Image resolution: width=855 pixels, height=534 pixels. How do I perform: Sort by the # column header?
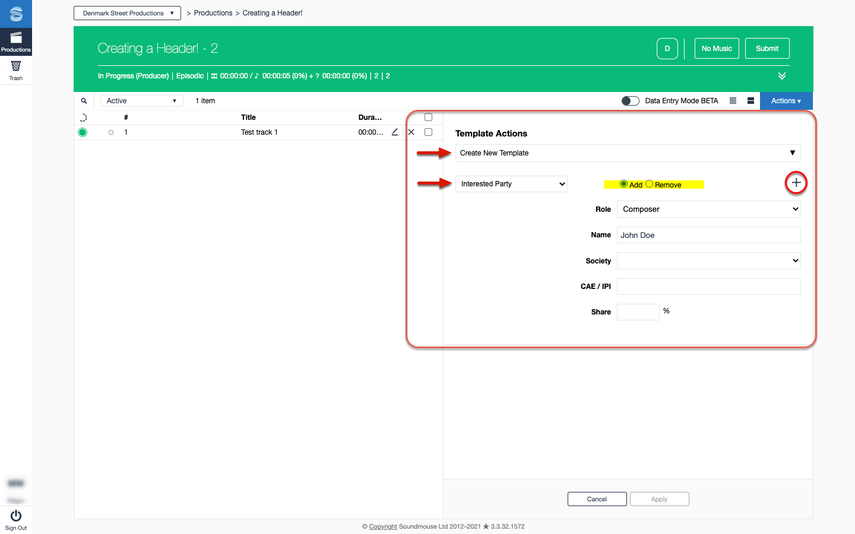(126, 117)
